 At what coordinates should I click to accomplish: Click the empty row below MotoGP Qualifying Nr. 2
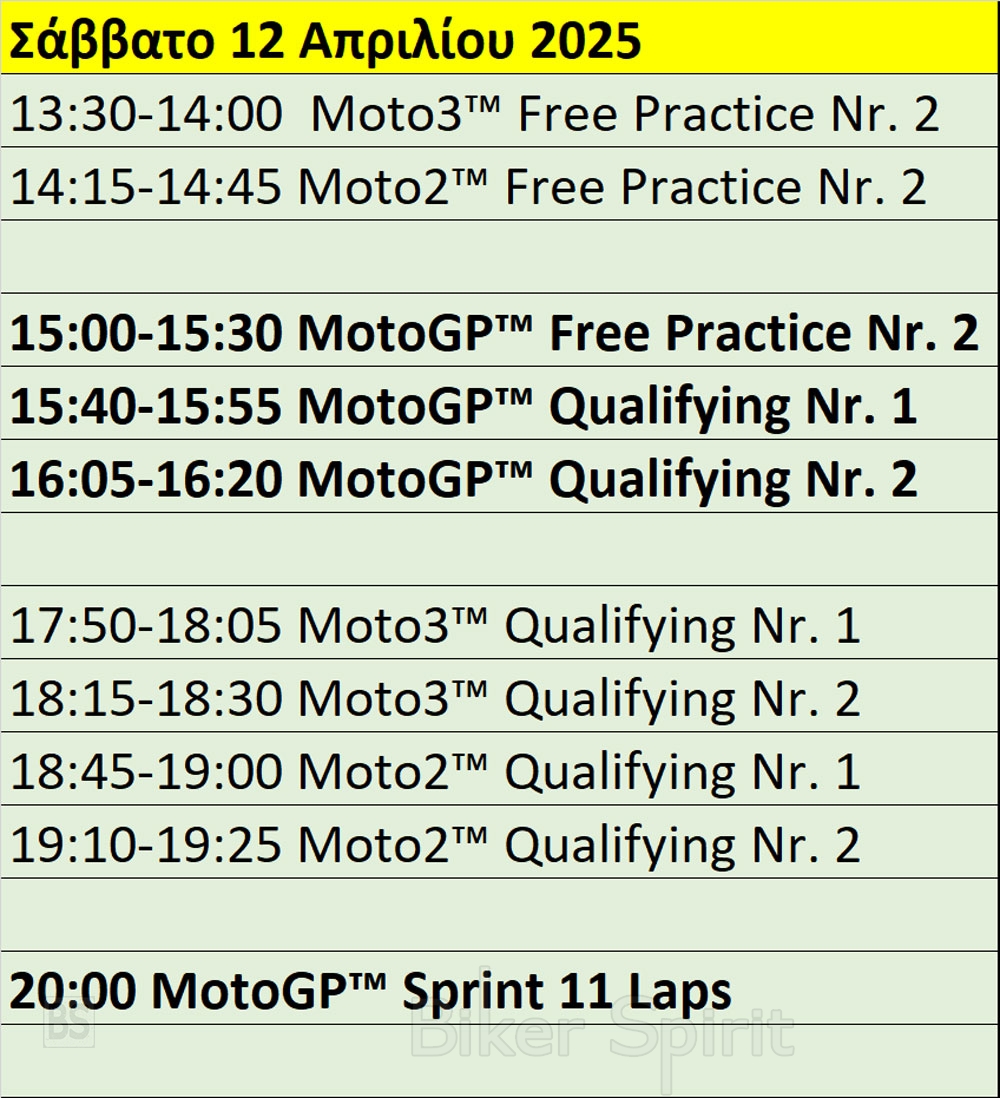coord(500,549)
